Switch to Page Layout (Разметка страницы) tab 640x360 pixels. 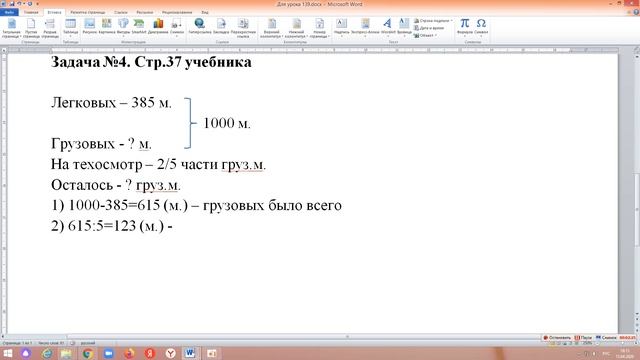tap(88, 12)
